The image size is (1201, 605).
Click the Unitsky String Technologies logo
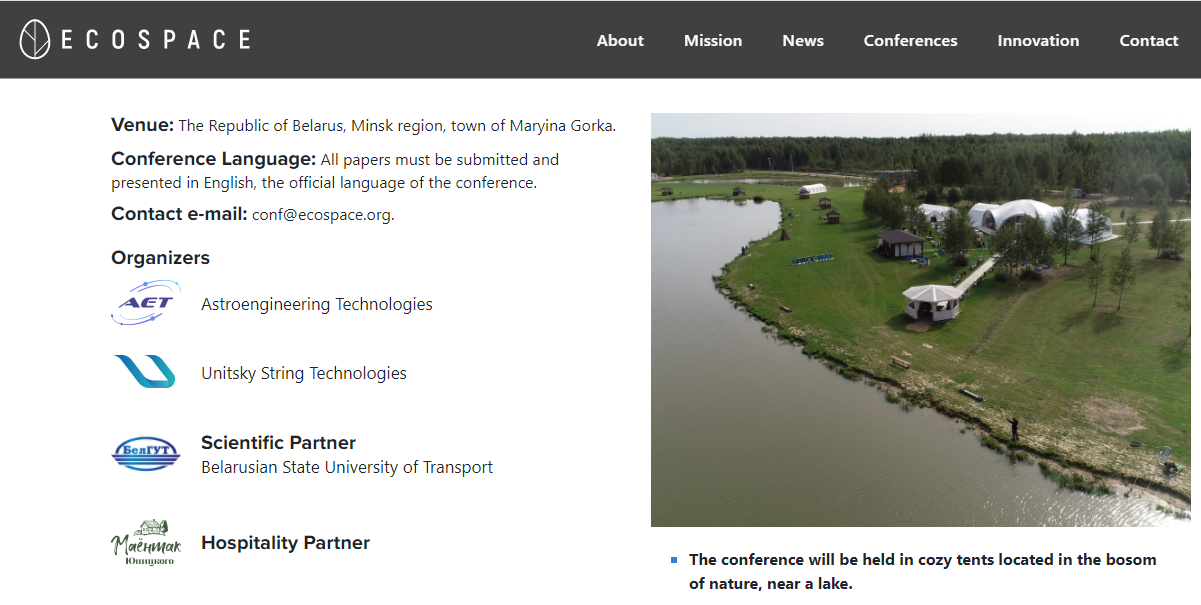145,372
